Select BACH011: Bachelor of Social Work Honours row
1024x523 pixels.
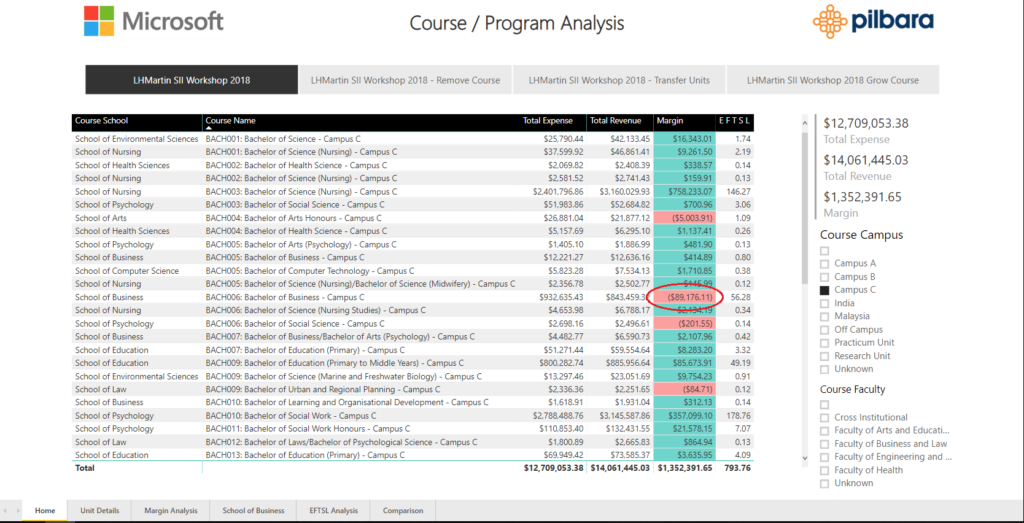(412, 428)
